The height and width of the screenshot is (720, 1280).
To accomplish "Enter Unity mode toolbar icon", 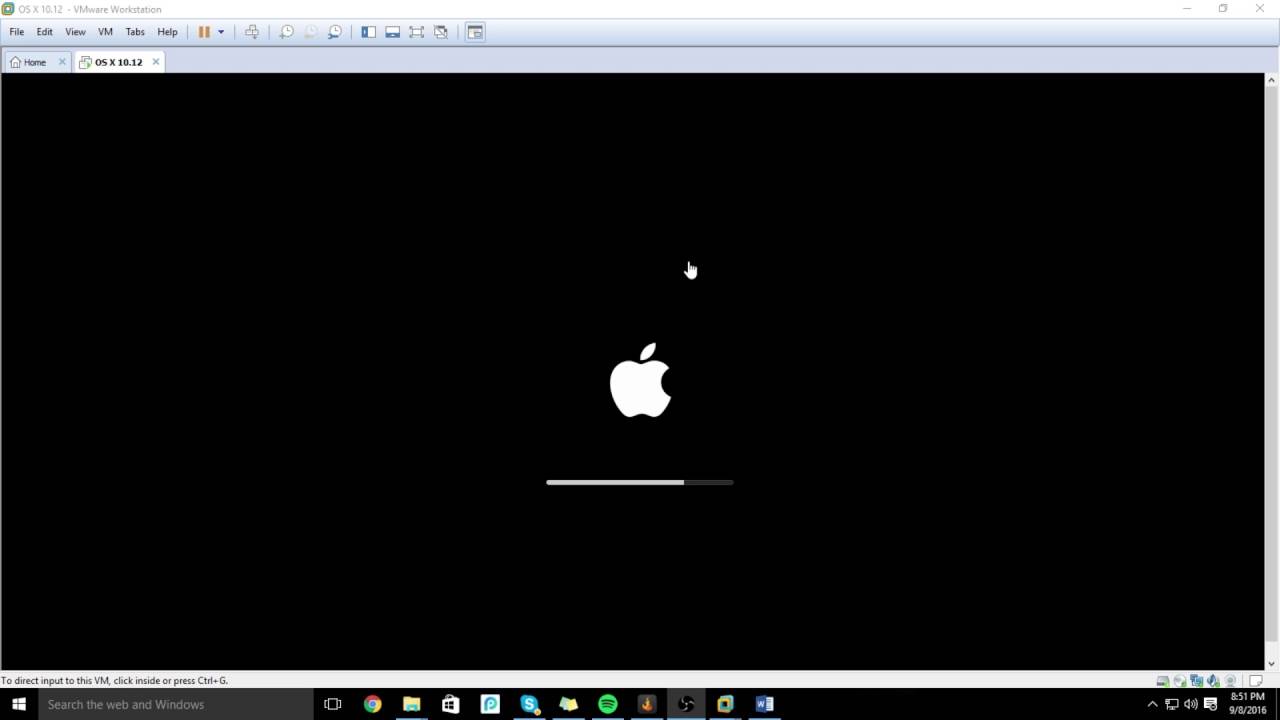I will click(x=441, y=32).
